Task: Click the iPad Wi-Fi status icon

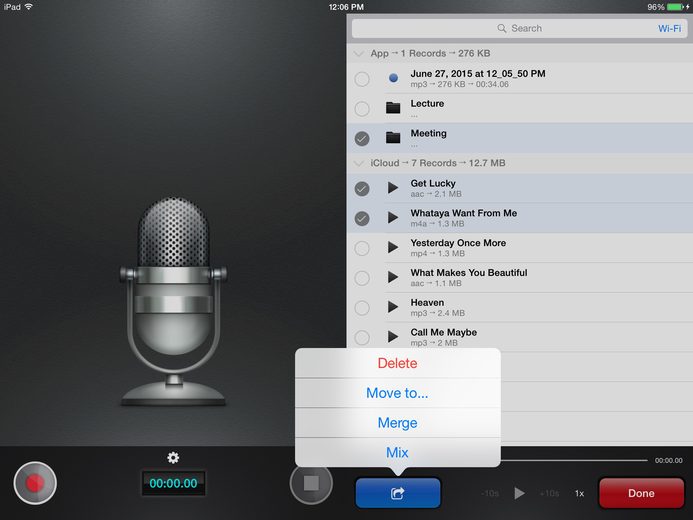Action: [29, 7]
